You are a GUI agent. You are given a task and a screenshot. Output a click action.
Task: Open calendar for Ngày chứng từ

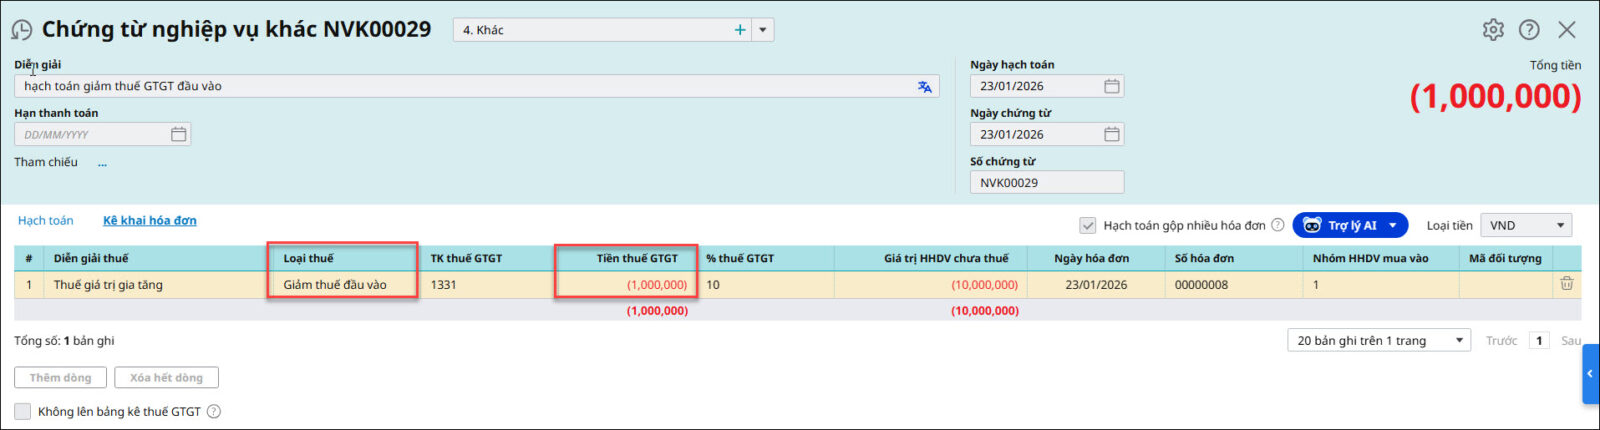pyautogui.click(x=1111, y=134)
